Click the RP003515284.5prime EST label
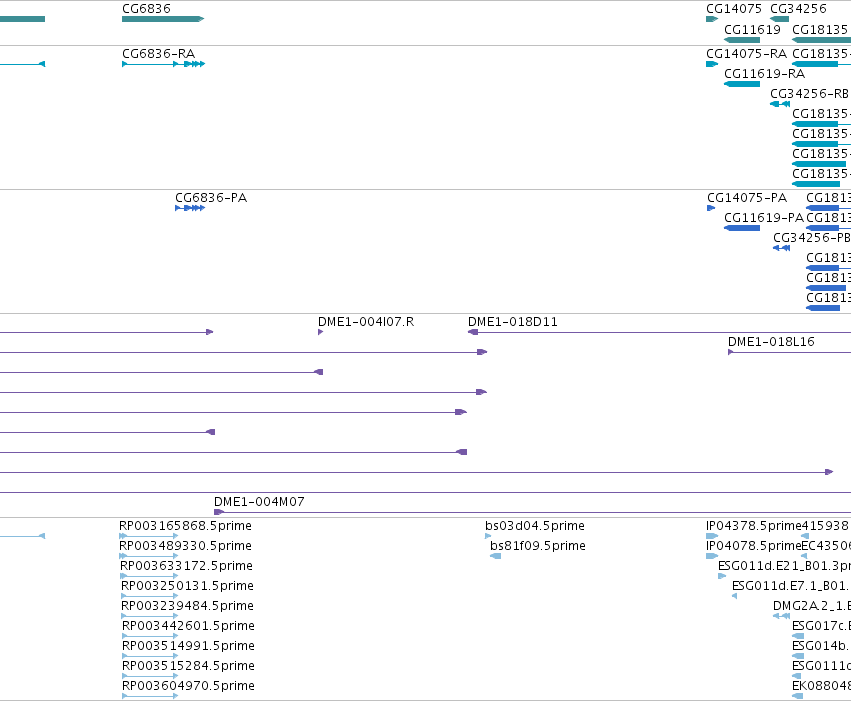Screen dimensions: 851x701 coord(188,666)
